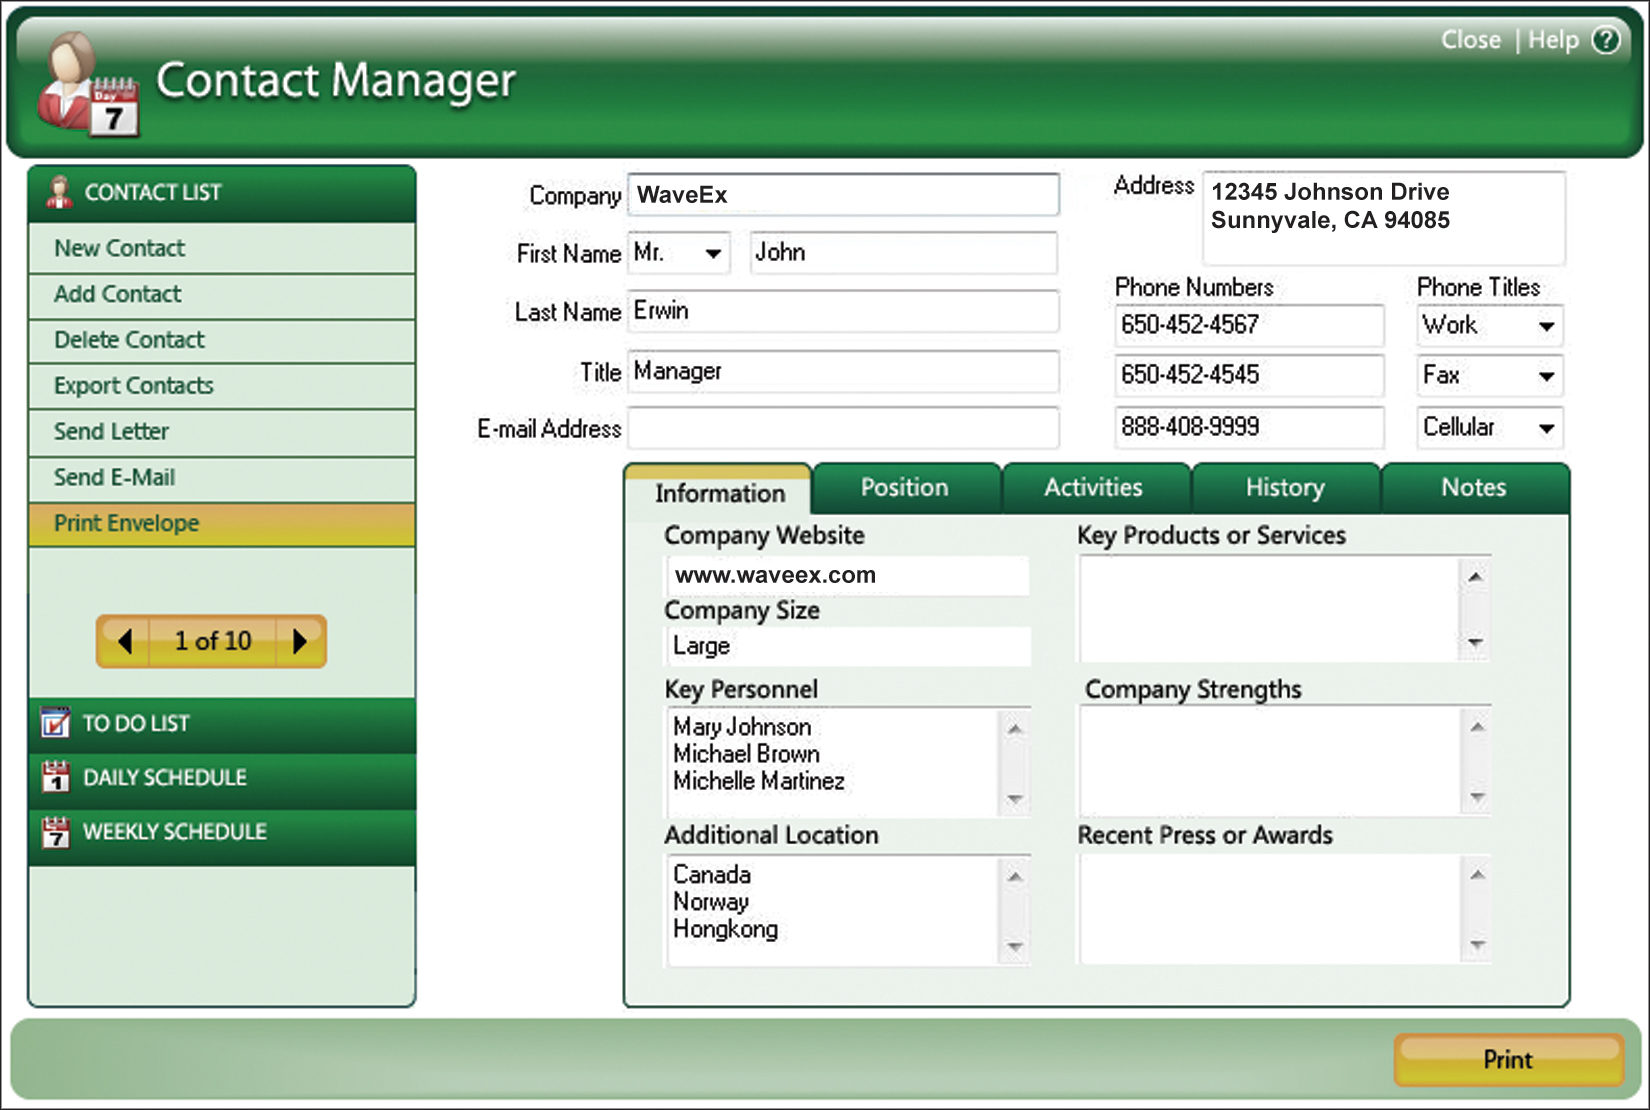Viewport: 1650px width, 1110px height.
Task: Click the Contact List person icon
Action: pyautogui.click(x=59, y=192)
